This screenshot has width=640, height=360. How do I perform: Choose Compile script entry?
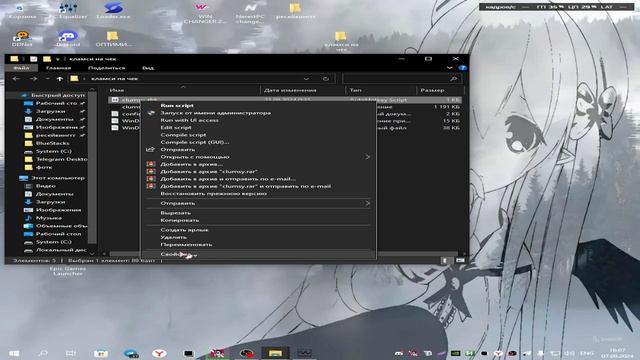pos(183,135)
